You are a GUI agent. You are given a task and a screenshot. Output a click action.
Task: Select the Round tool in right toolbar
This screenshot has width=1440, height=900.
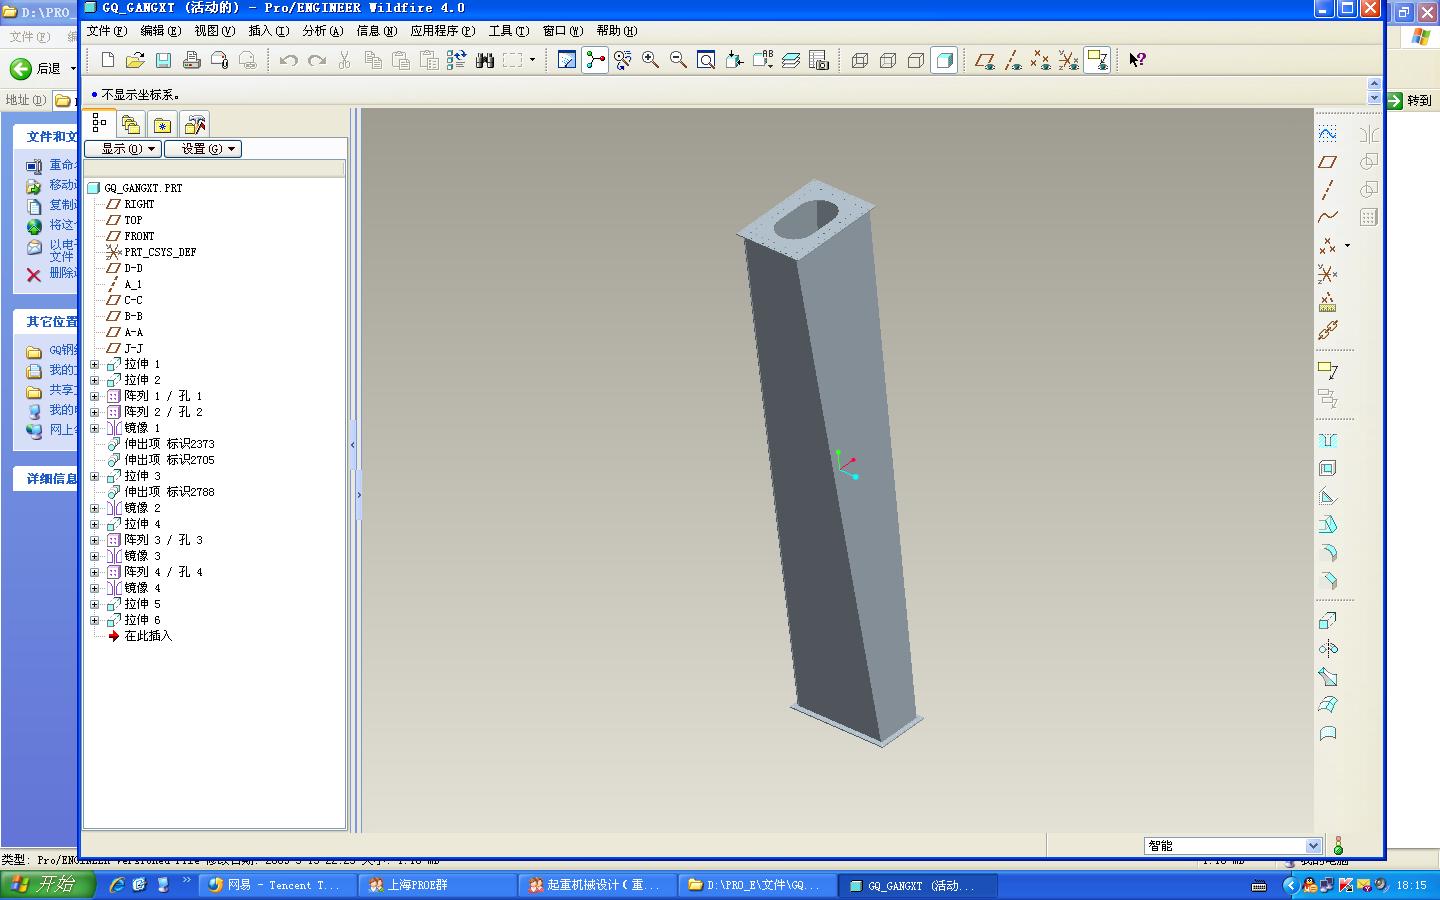click(1328, 553)
